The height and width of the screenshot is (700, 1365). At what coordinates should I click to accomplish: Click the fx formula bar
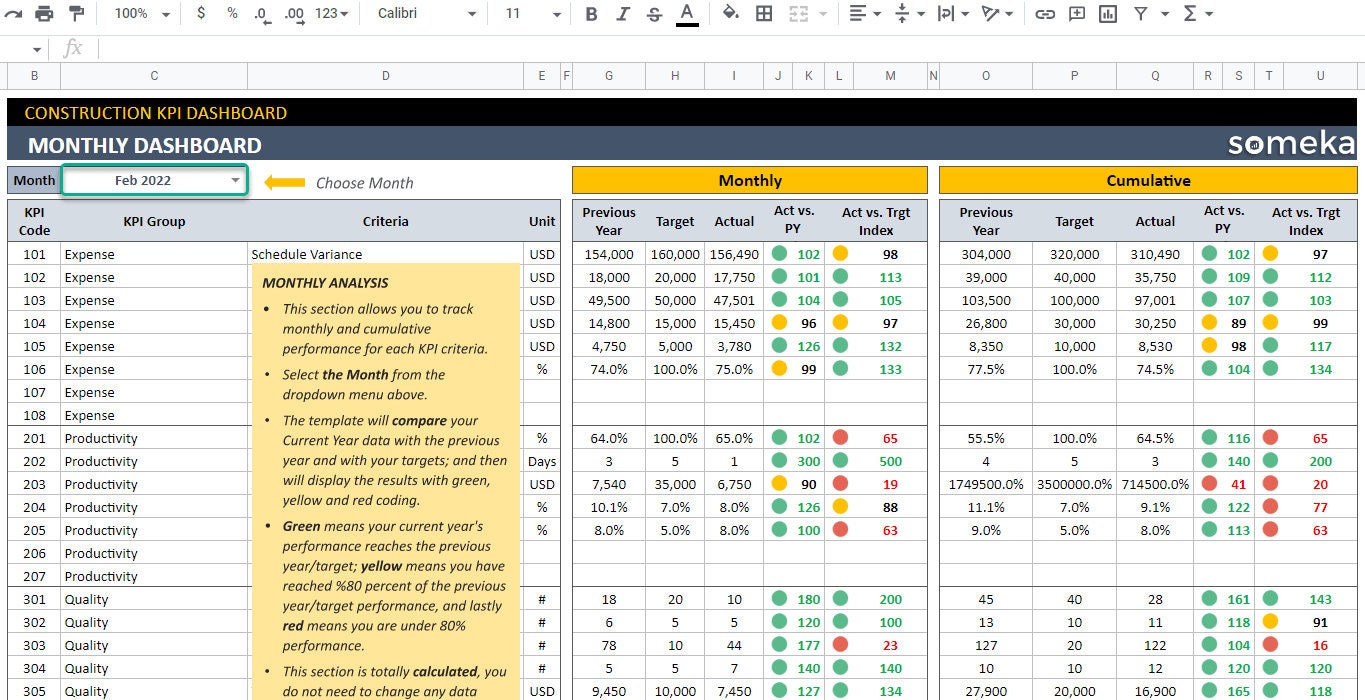[200, 47]
